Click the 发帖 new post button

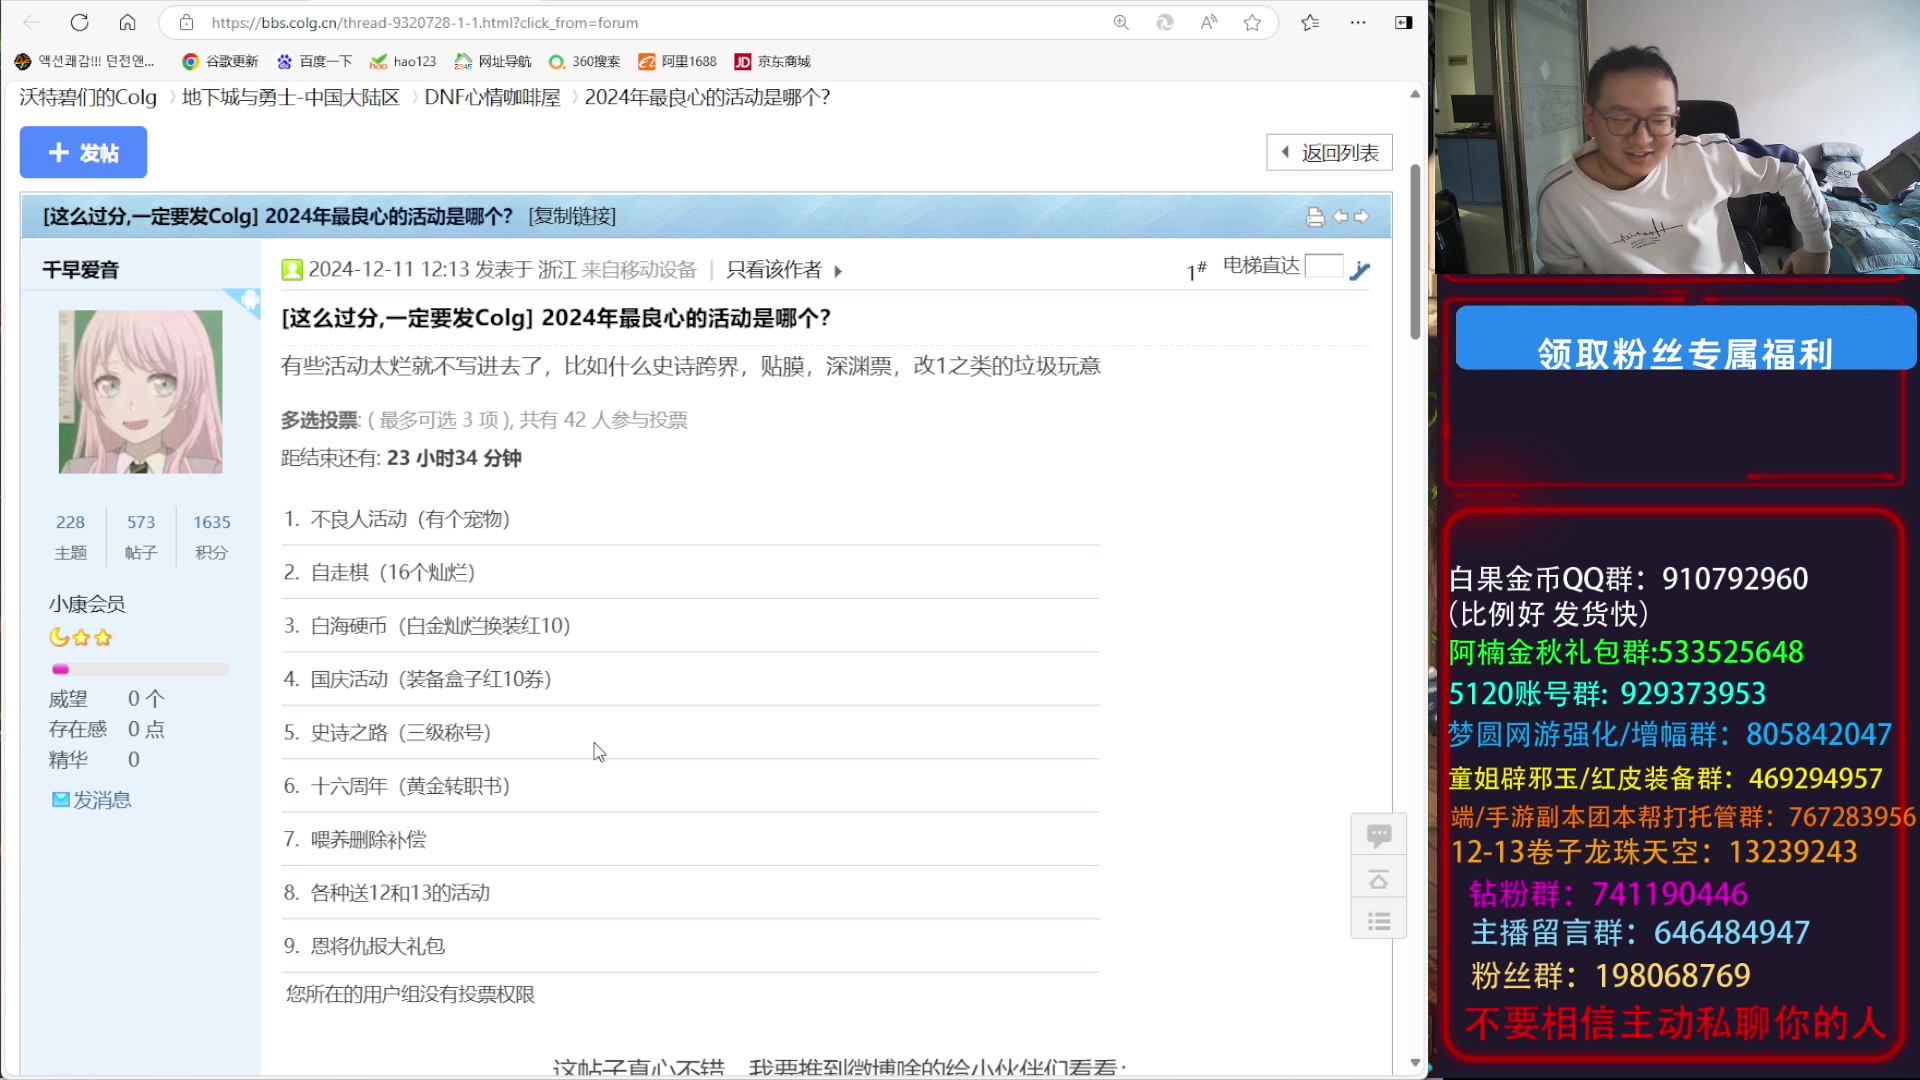83,152
